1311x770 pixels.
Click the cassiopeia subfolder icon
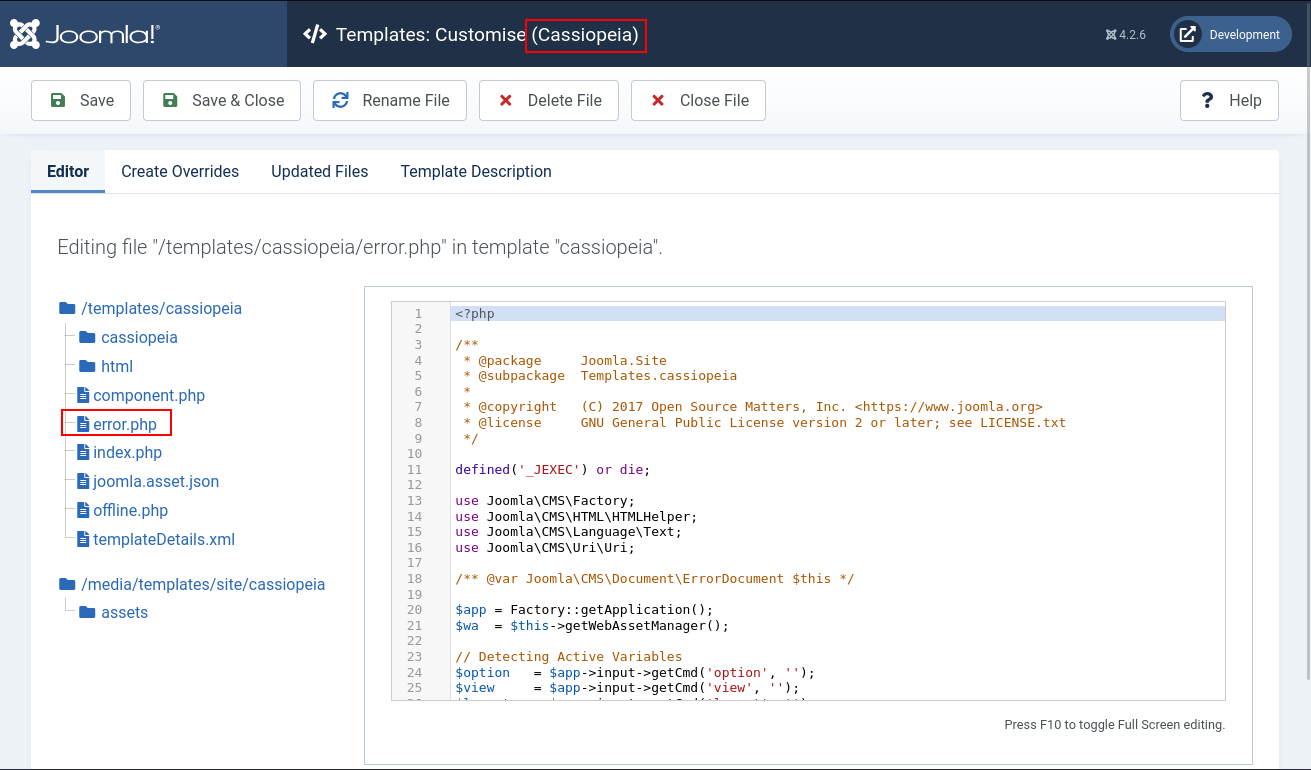(x=87, y=337)
